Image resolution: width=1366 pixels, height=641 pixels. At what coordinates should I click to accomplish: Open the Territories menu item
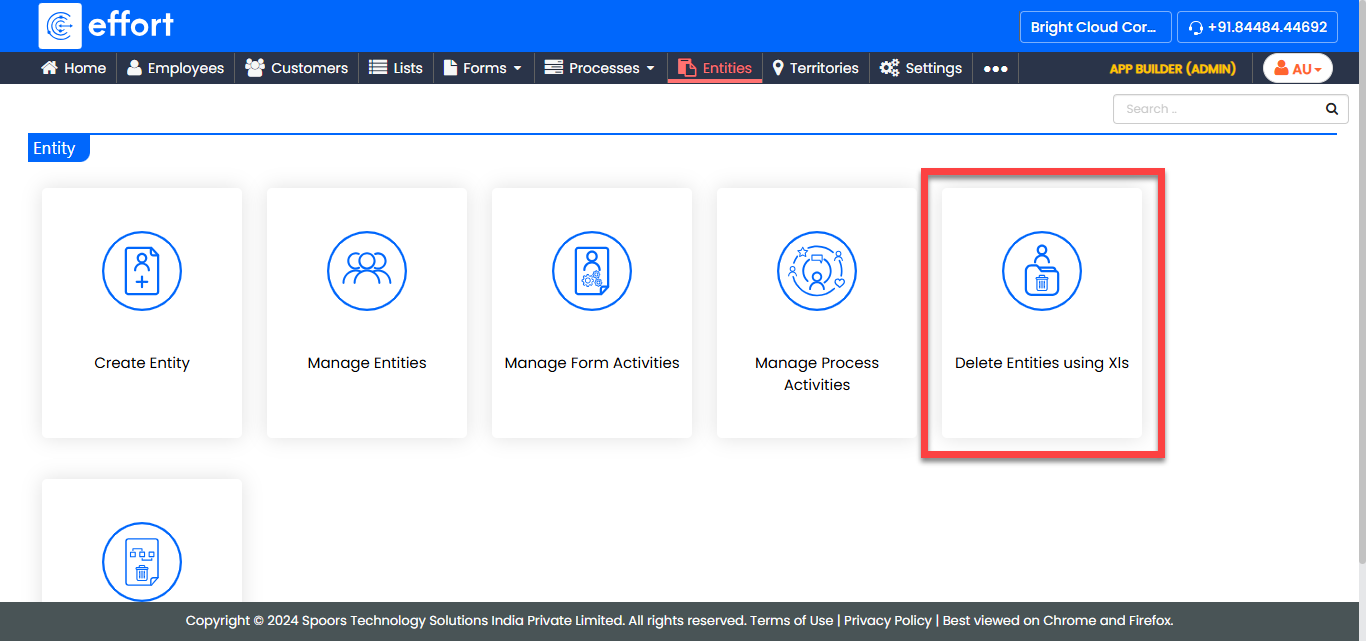(815, 68)
